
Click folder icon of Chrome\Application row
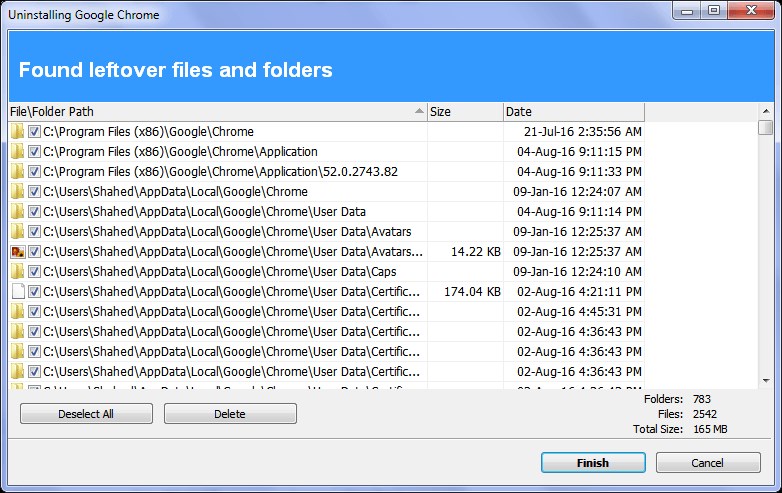tap(17, 152)
